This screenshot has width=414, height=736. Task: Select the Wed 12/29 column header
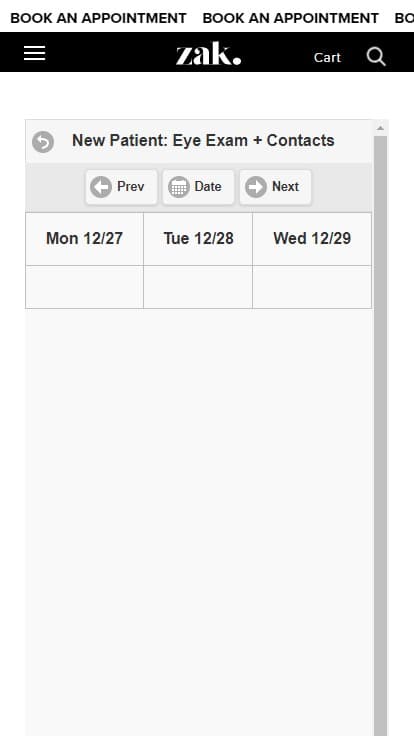[312, 239]
